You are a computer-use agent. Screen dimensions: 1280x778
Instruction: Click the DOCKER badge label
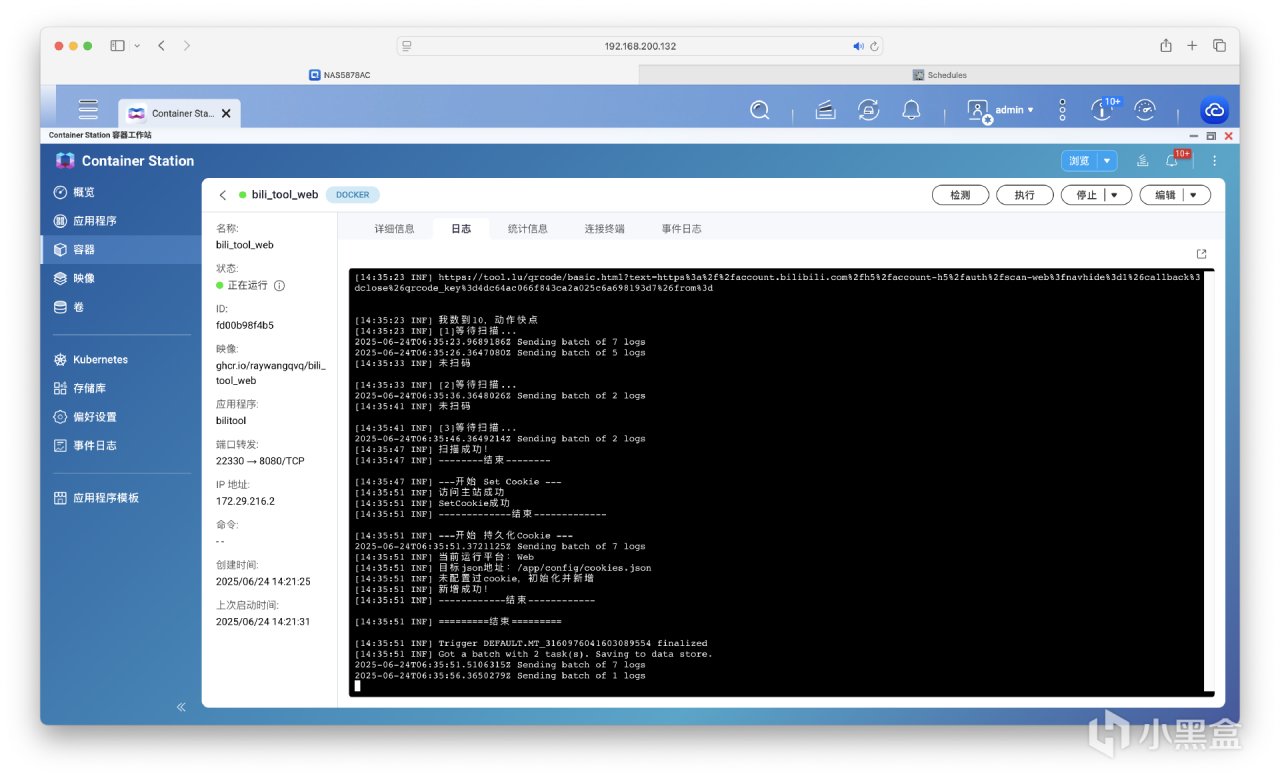(352, 195)
